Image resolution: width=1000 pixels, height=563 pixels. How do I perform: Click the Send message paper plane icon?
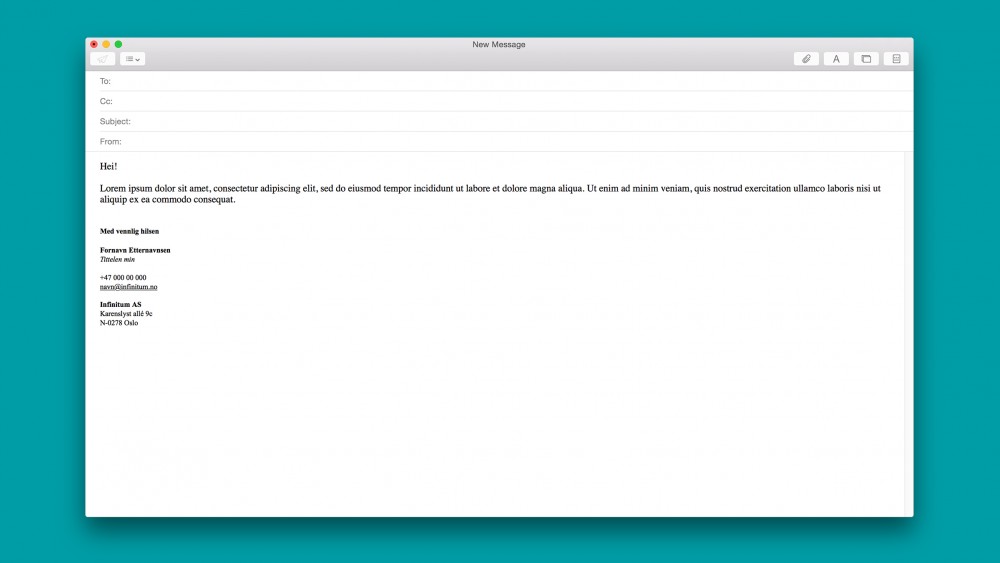tap(102, 59)
